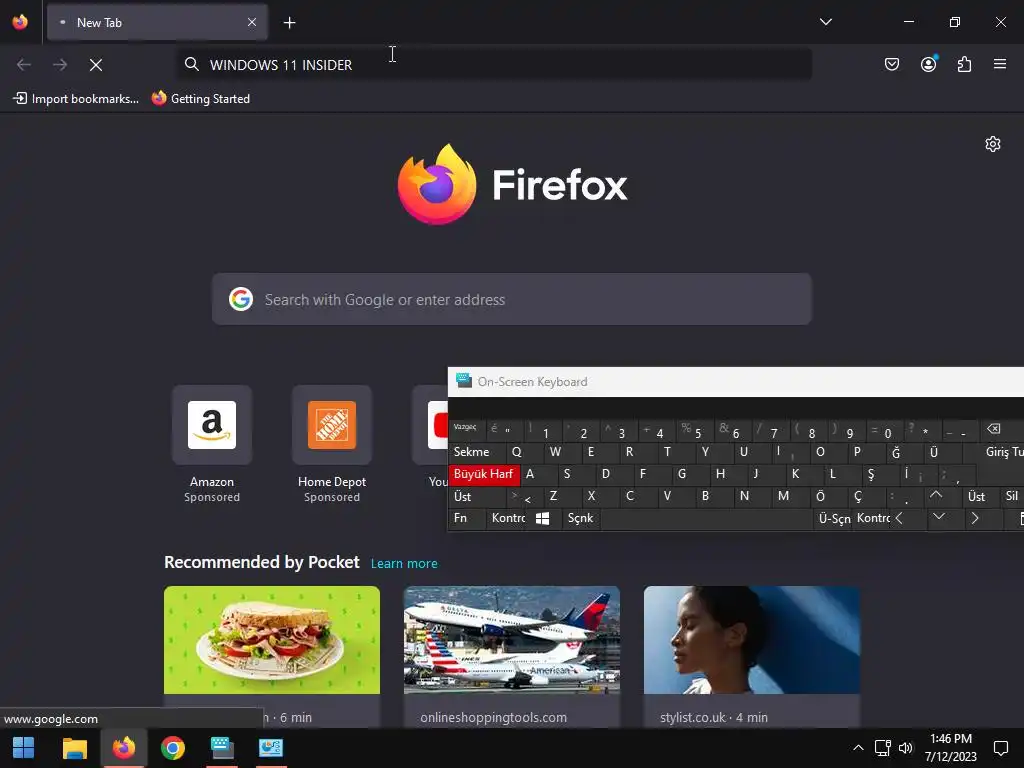Click the Ş key on keyboard

point(879,474)
